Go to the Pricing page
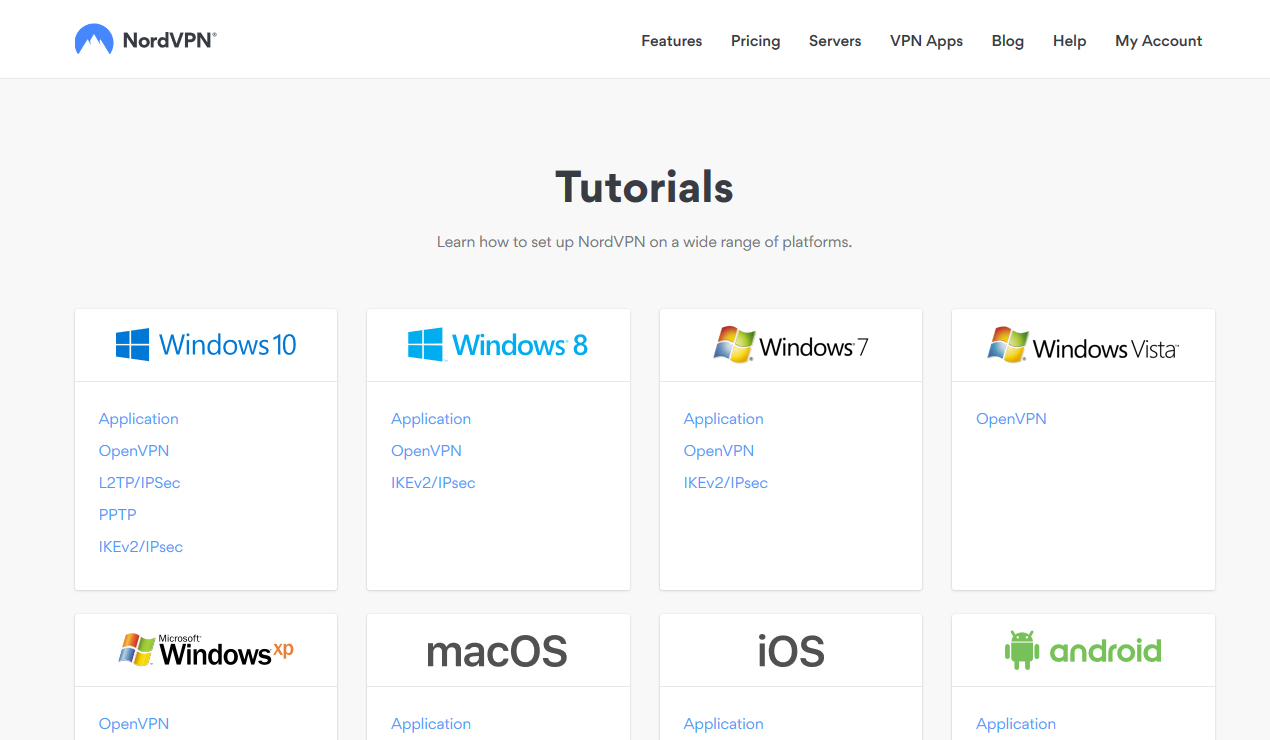This screenshot has width=1270, height=740. click(756, 41)
